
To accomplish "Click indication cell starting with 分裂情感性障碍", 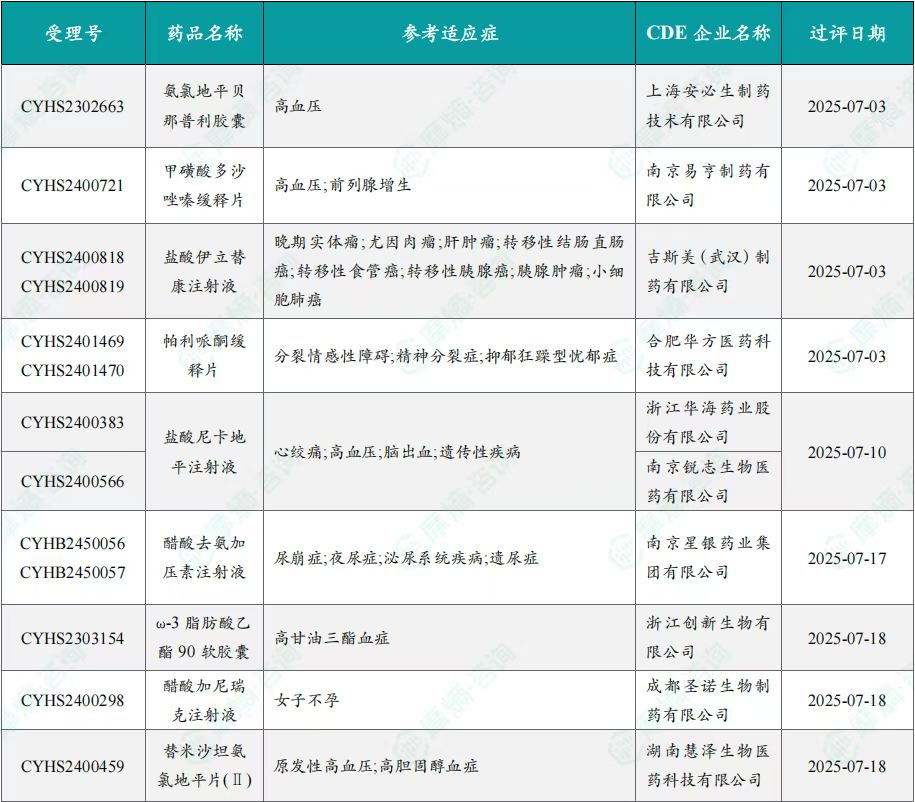I will coord(446,355).
